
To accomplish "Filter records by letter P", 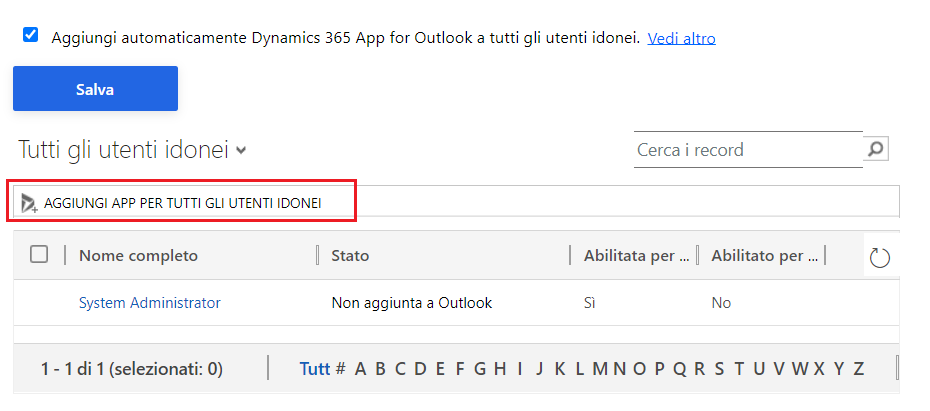I will (x=660, y=369).
